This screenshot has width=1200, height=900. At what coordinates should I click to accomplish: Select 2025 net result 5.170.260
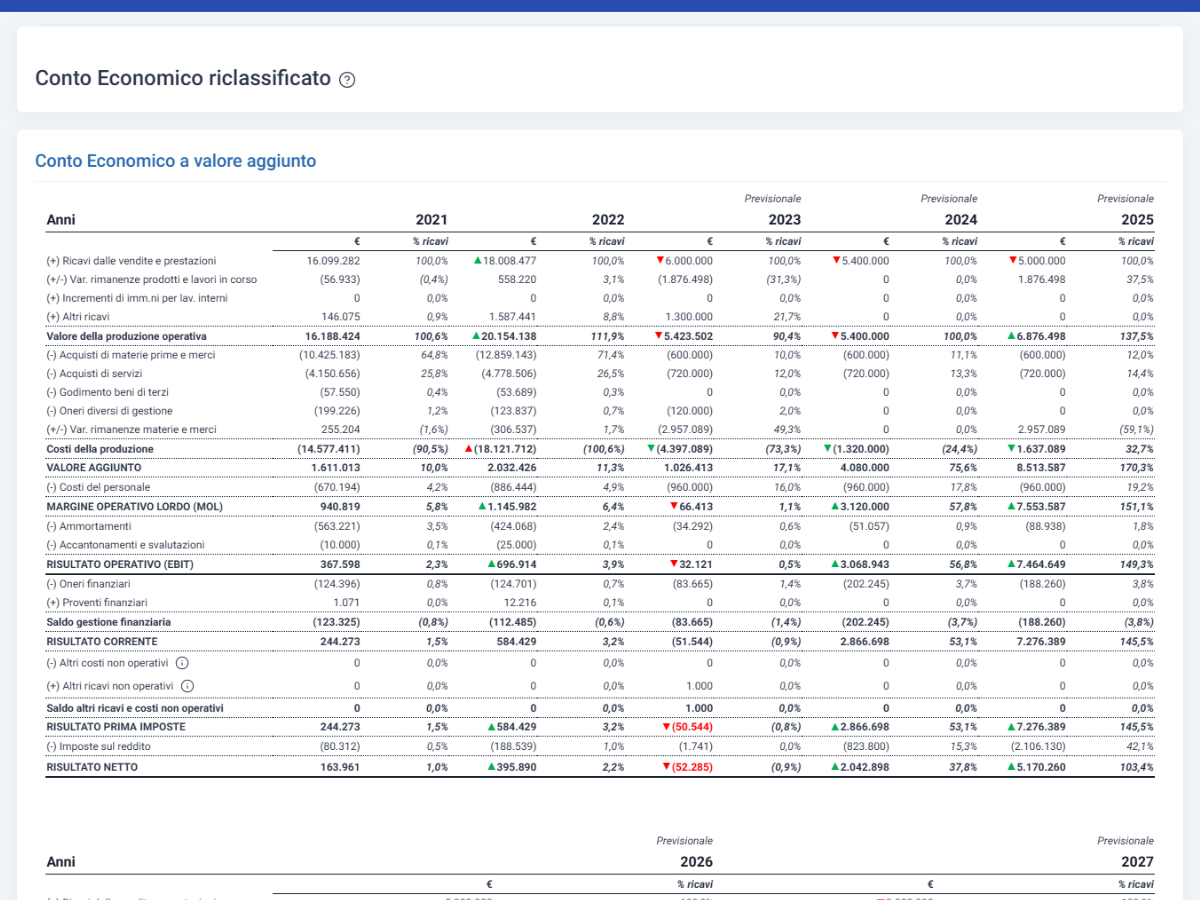point(1041,767)
